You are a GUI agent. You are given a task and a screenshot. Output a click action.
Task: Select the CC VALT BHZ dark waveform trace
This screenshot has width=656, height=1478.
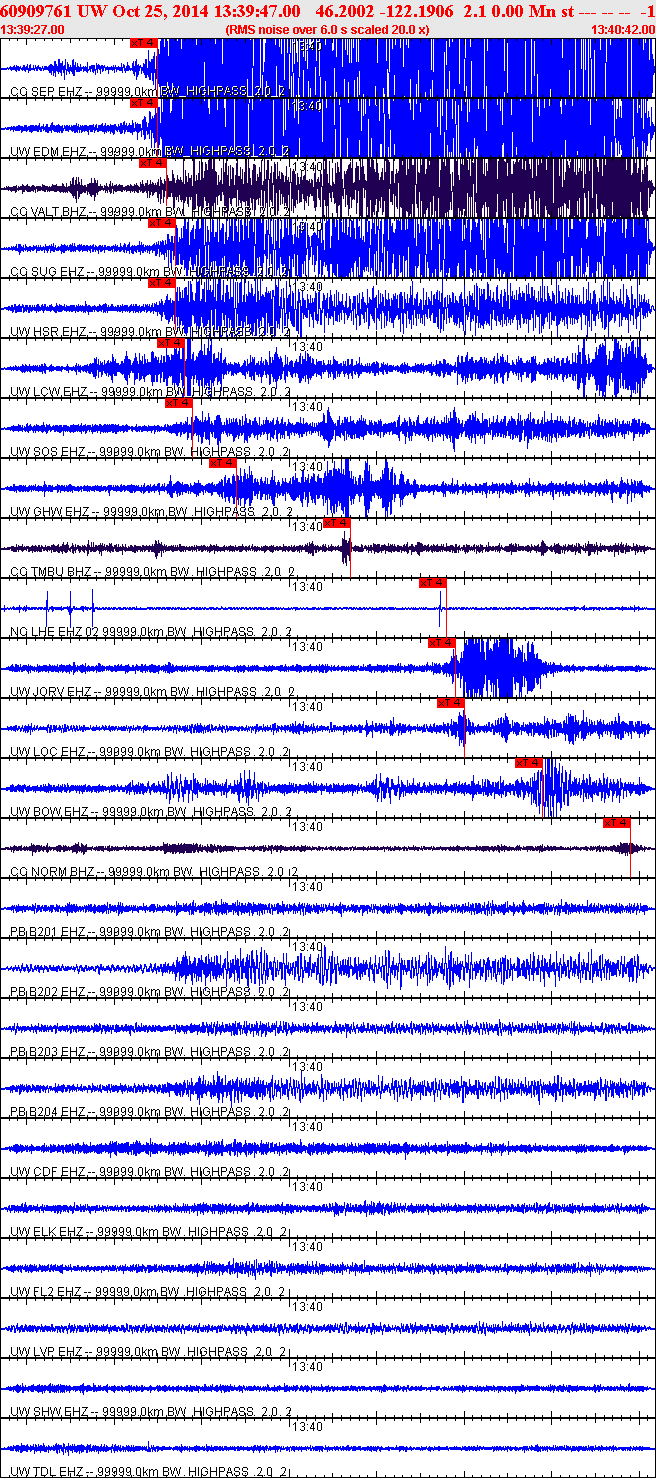(328, 188)
